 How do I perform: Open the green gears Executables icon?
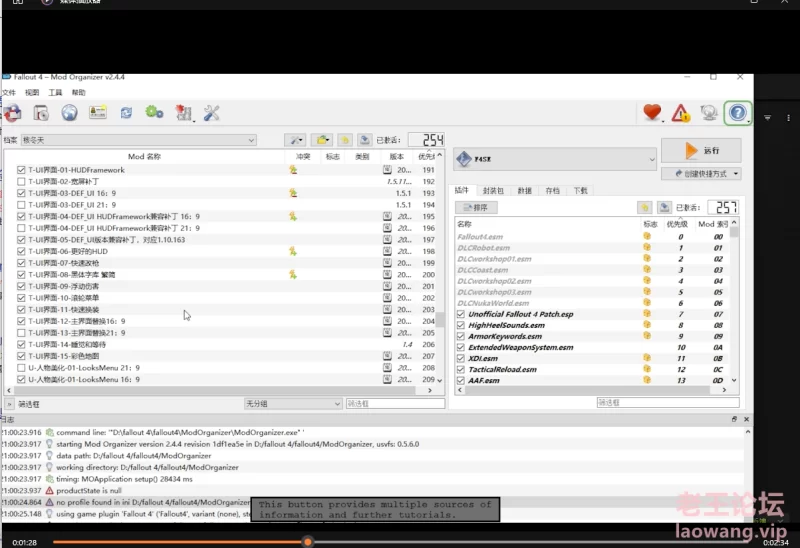click(154, 112)
